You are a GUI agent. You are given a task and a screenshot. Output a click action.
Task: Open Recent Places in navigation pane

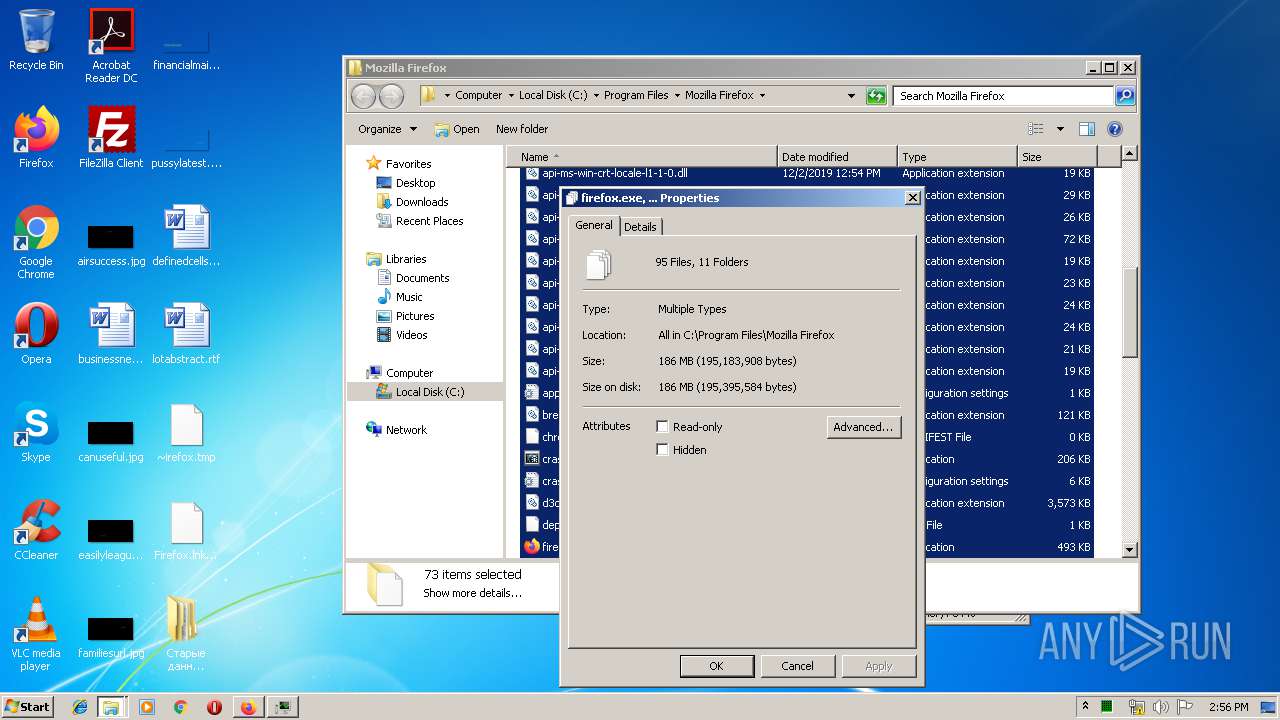[x=429, y=221]
